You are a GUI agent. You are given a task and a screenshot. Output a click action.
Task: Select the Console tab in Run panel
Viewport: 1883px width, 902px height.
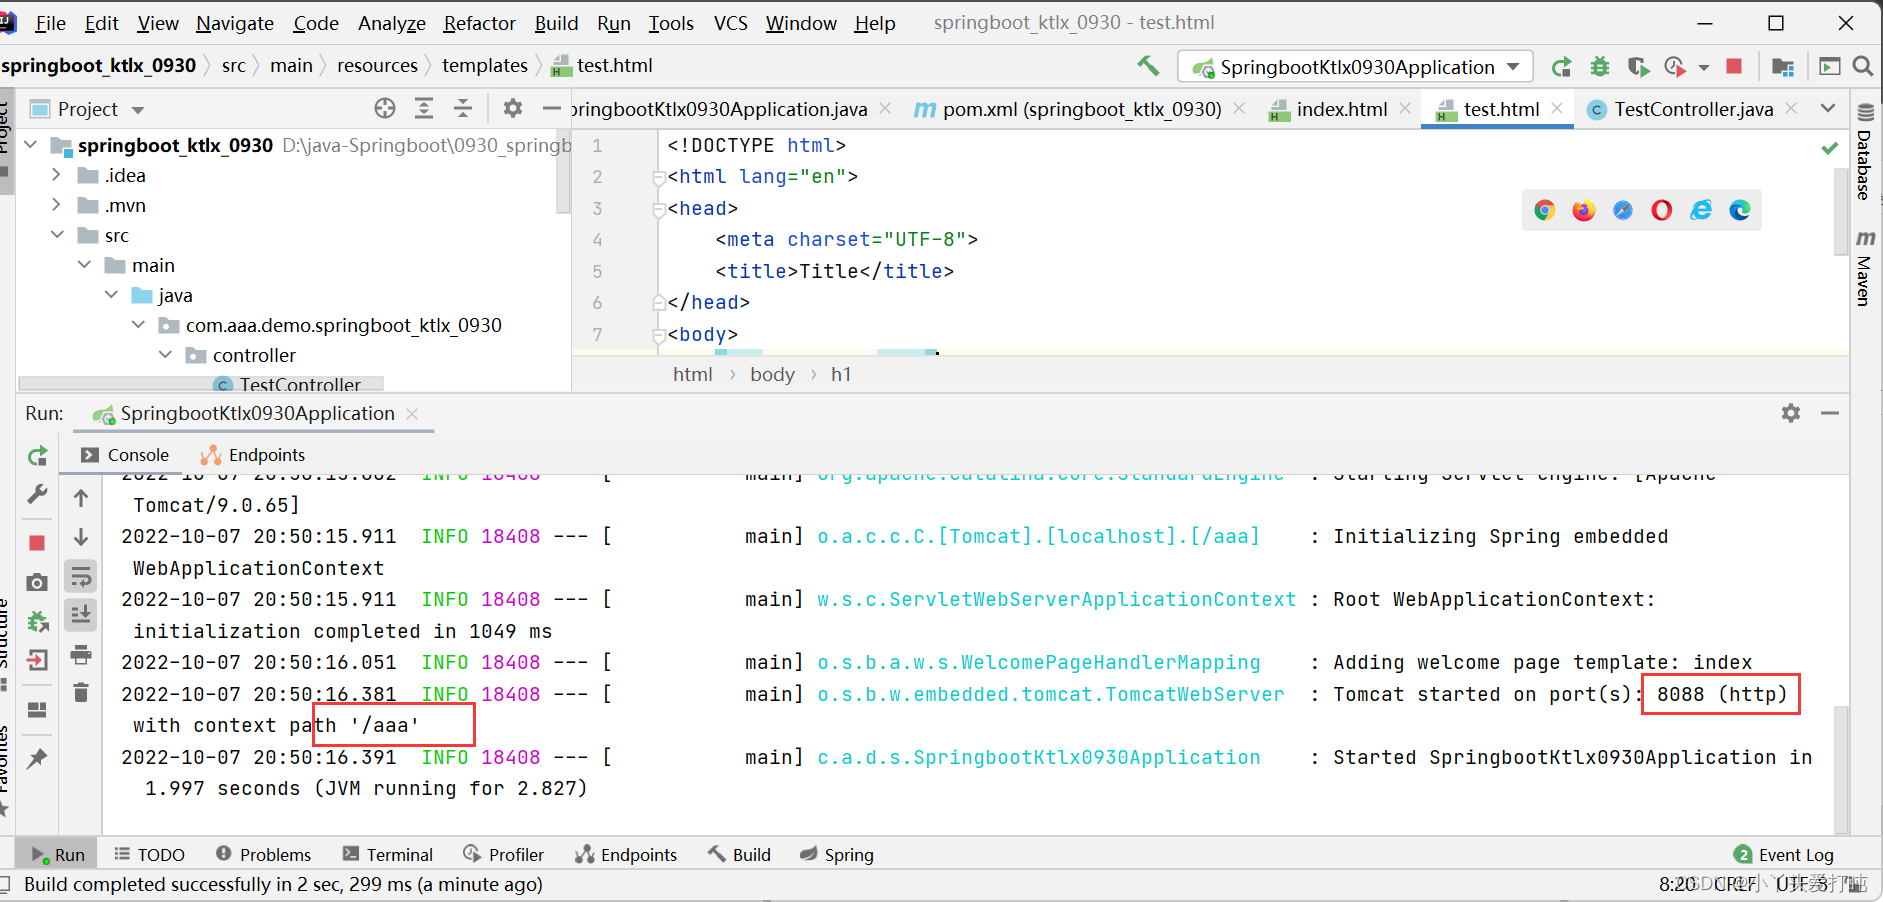(x=125, y=455)
